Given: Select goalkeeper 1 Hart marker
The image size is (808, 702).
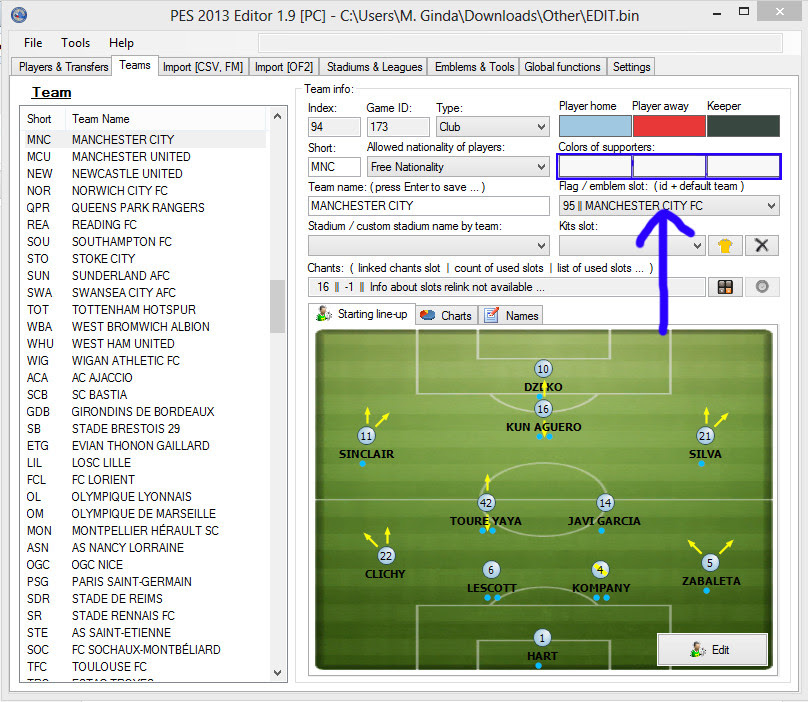Looking at the screenshot, I should (x=542, y=638).
